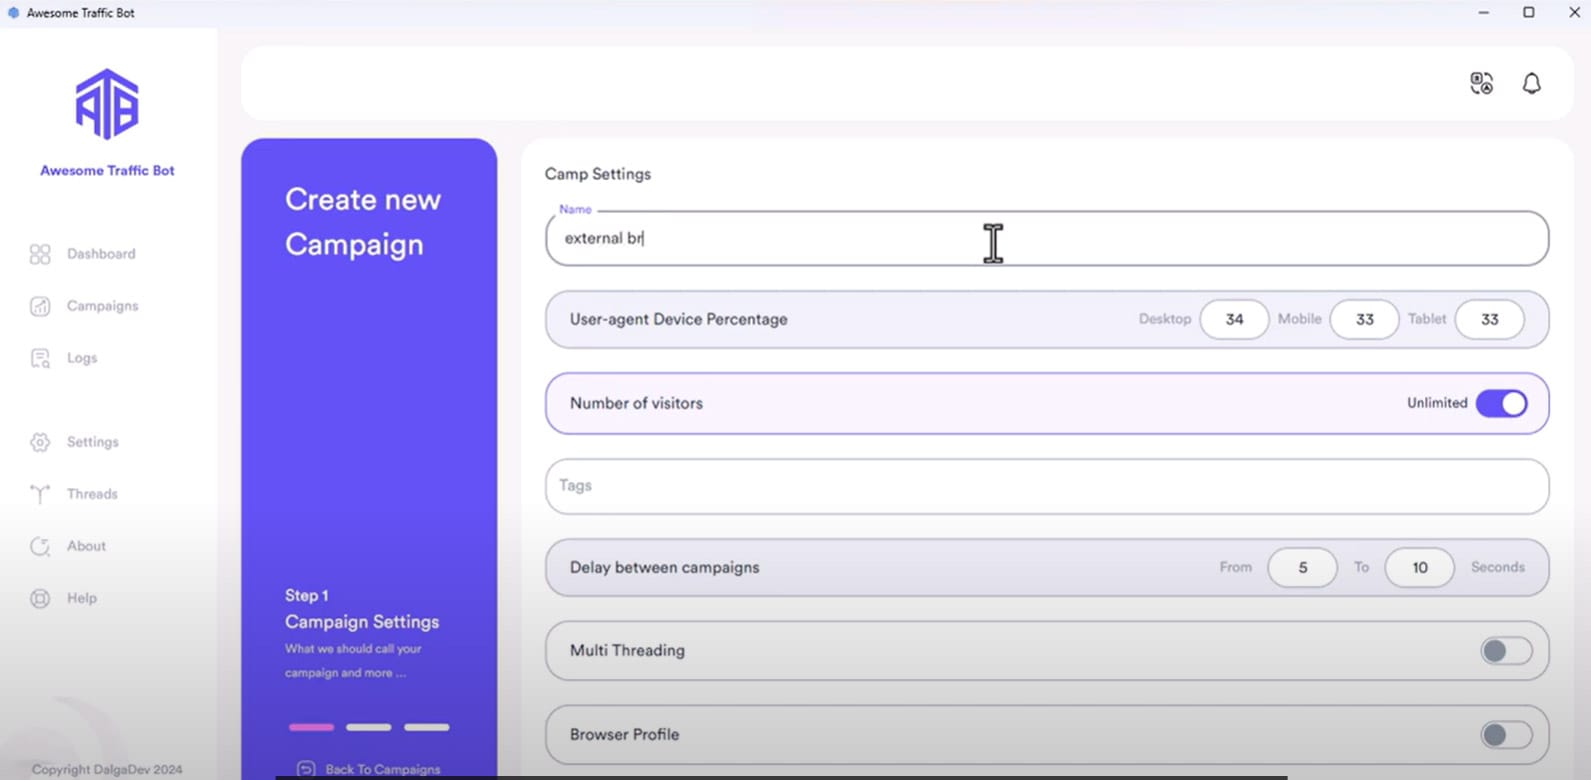This screenshot has height=780, width=1591.
Task: Open the Logs sidebar icon
Action: pos(40,358)
